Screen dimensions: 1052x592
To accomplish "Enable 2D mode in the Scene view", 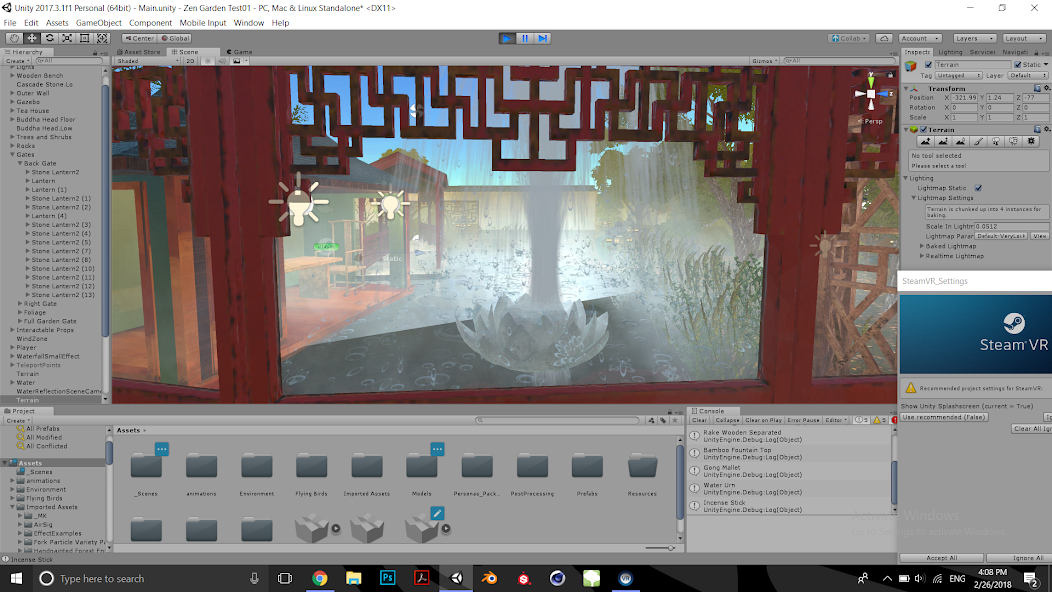I will coord(190,60).
